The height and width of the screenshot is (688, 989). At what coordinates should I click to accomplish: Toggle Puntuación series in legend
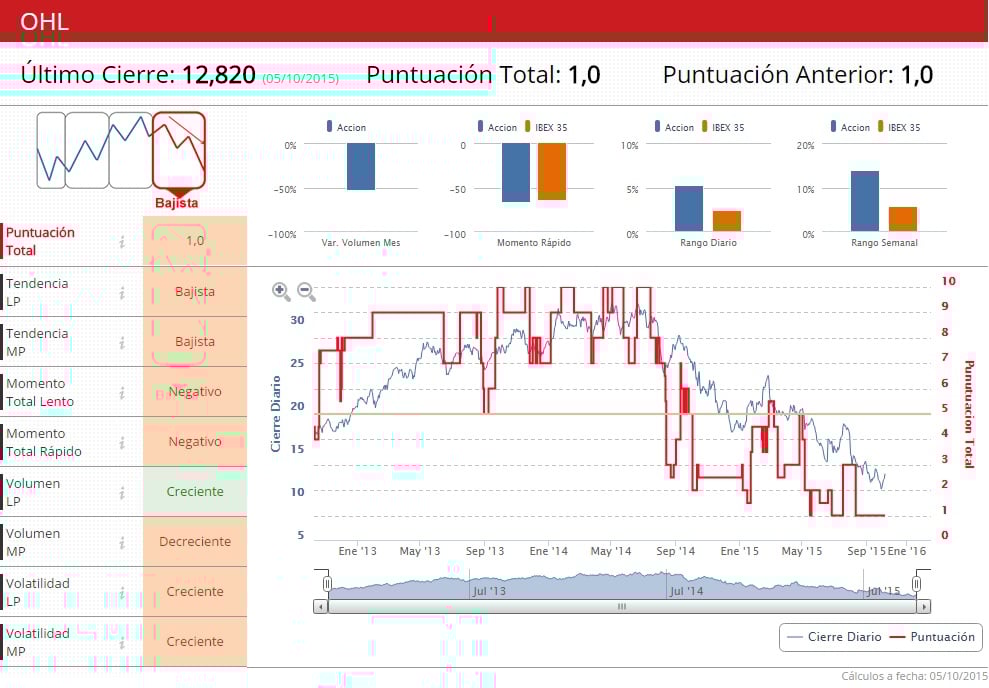coord(932,637)
